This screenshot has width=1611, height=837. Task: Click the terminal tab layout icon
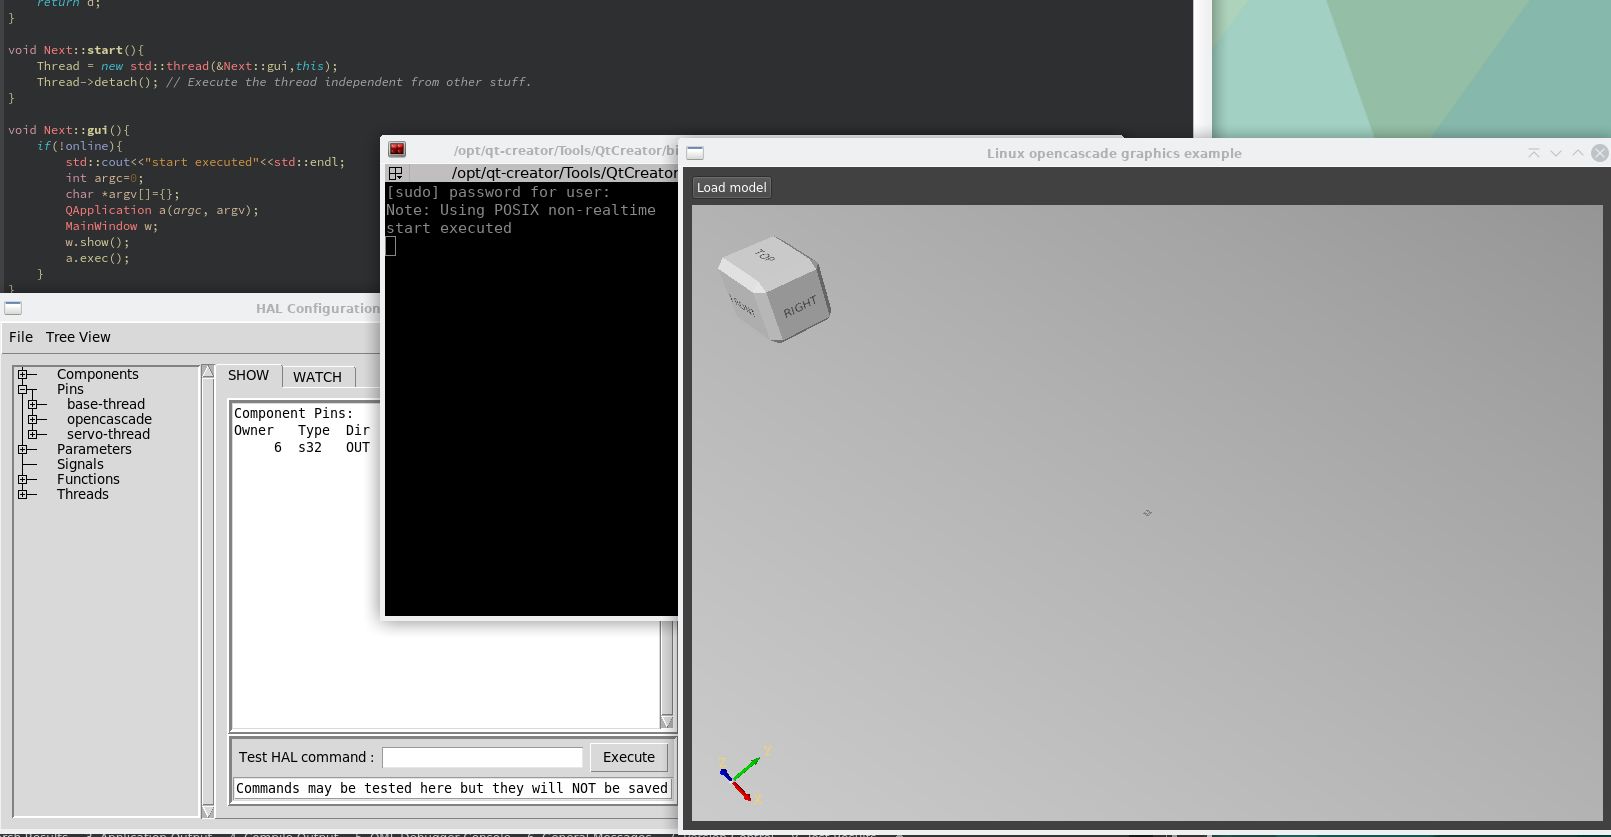[396, 173]
